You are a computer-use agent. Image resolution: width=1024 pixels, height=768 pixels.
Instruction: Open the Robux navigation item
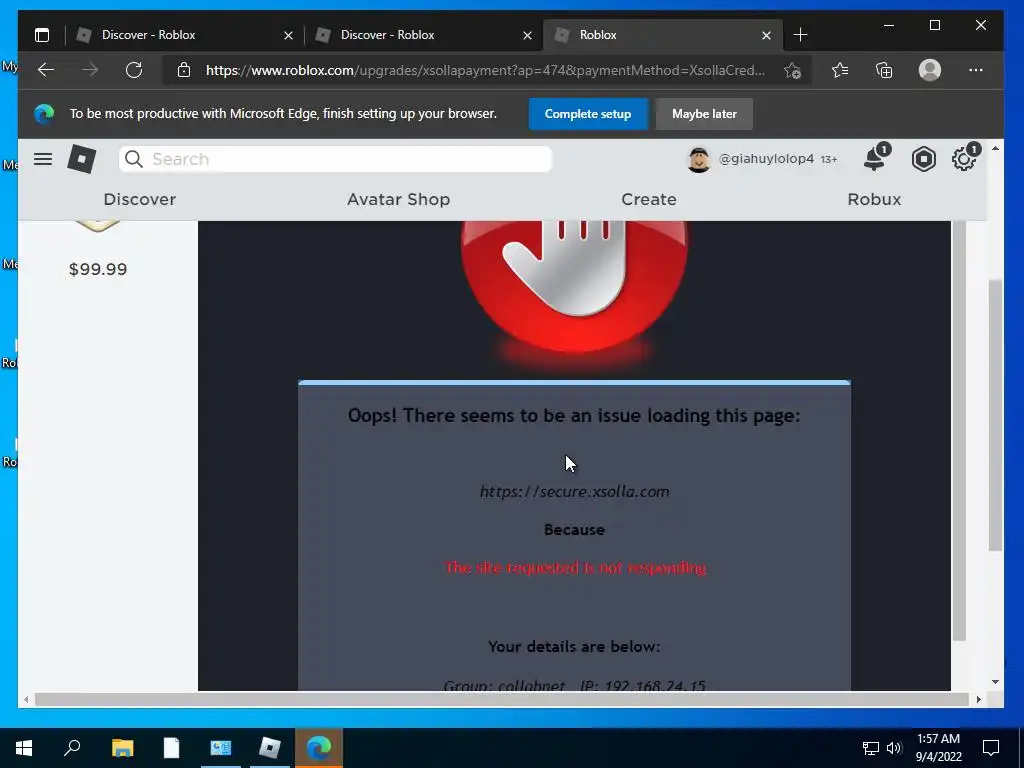tap(874, 199)
